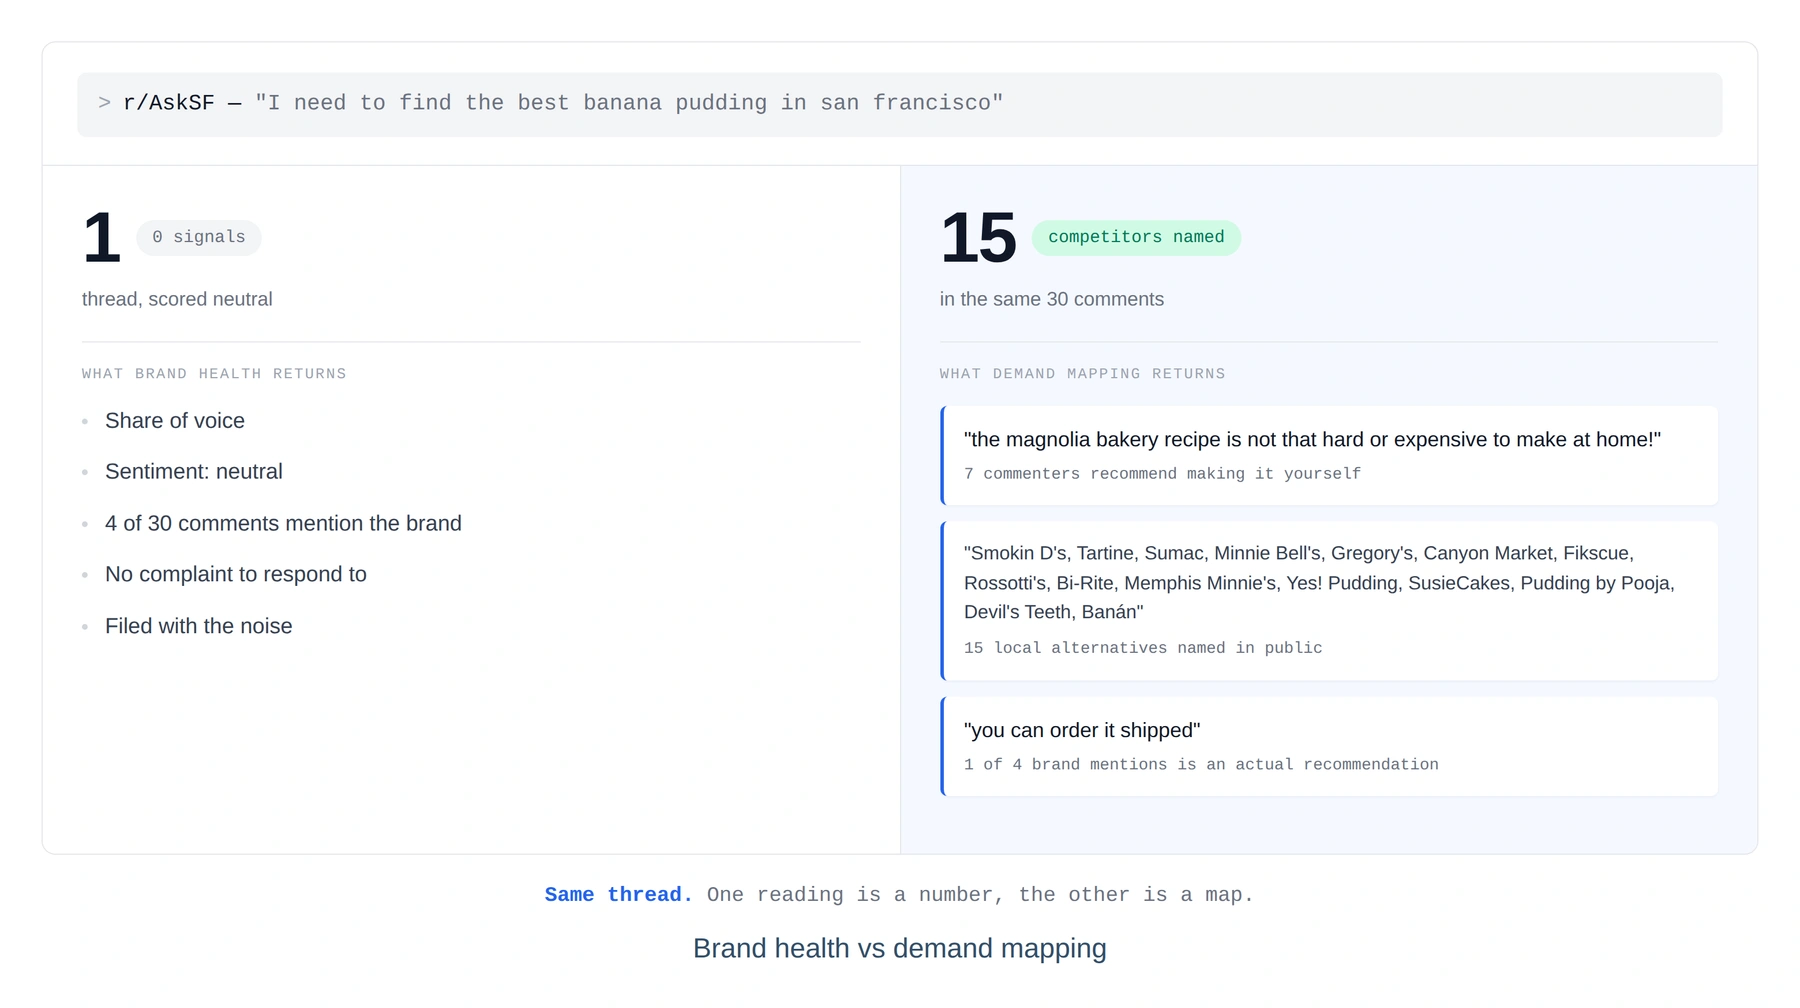Click "in the same 30 comments" caption
Screen dimensions: 1800x1008
click(x=1051, y=299)
